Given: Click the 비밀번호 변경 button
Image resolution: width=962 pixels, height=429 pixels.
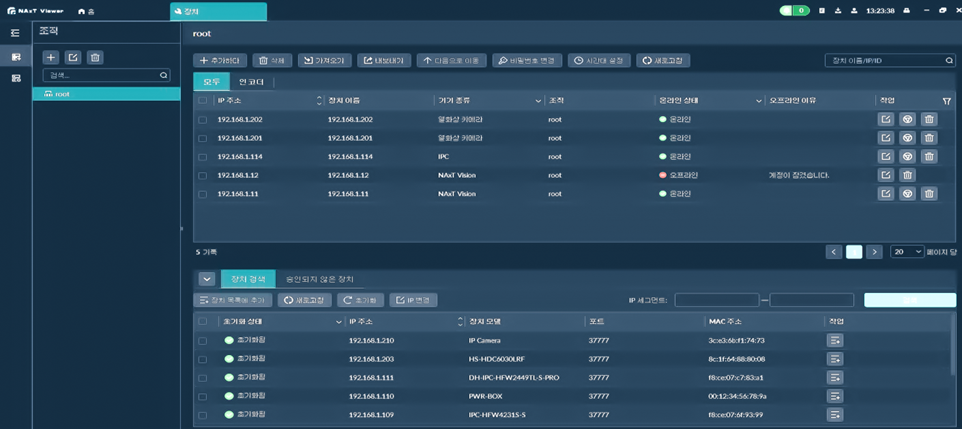Looking at the screenshot, I should (527, 61).
